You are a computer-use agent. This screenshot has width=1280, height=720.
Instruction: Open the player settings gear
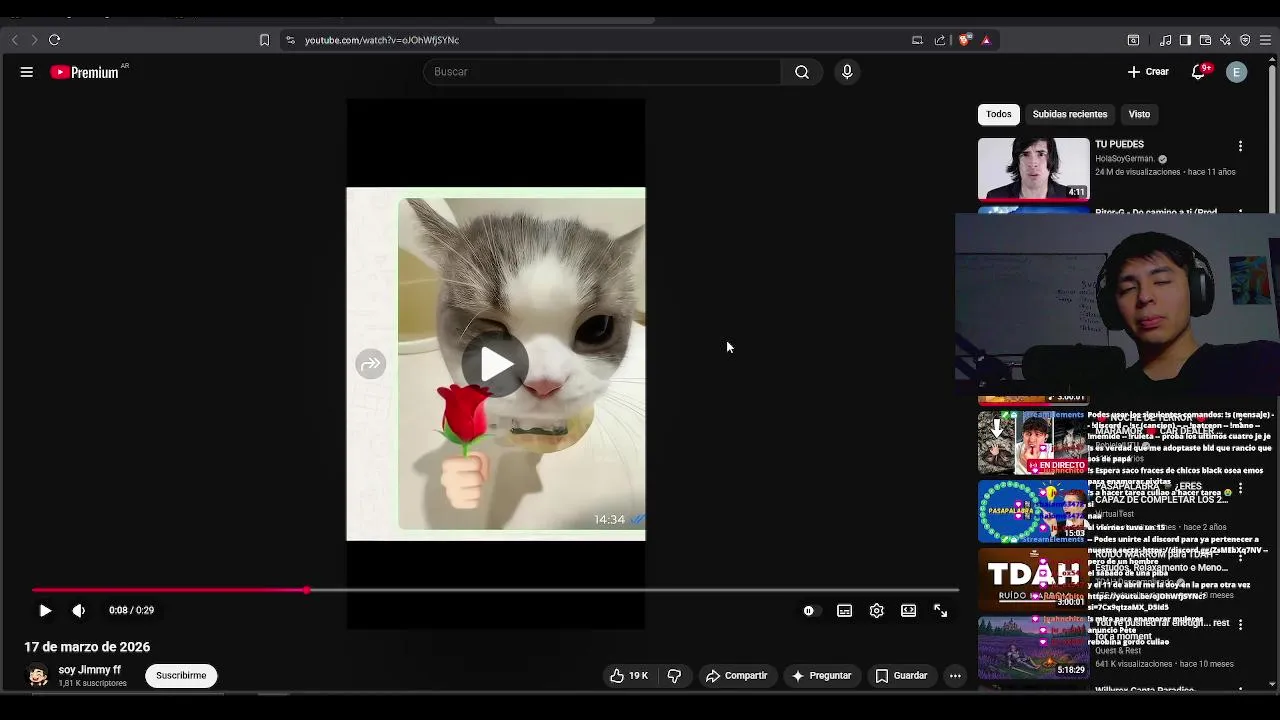coord(877,611)
